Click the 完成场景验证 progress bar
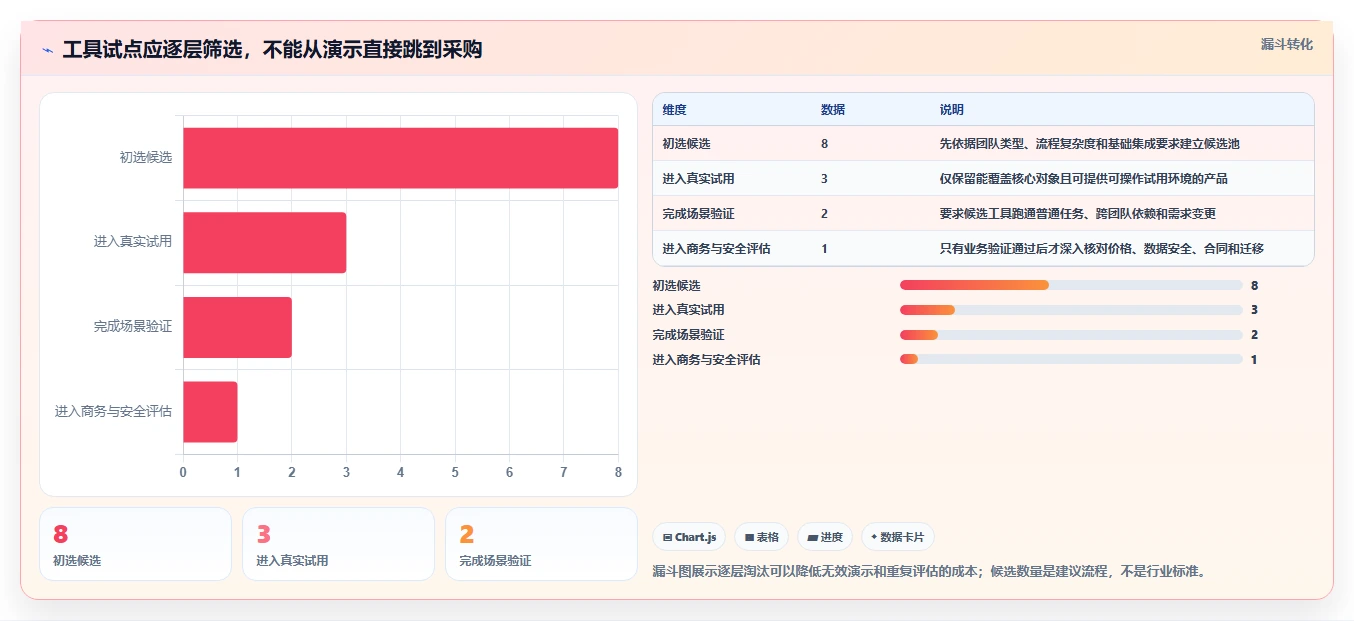Screen dimensions: 1354x621 tap(1071, 334)
